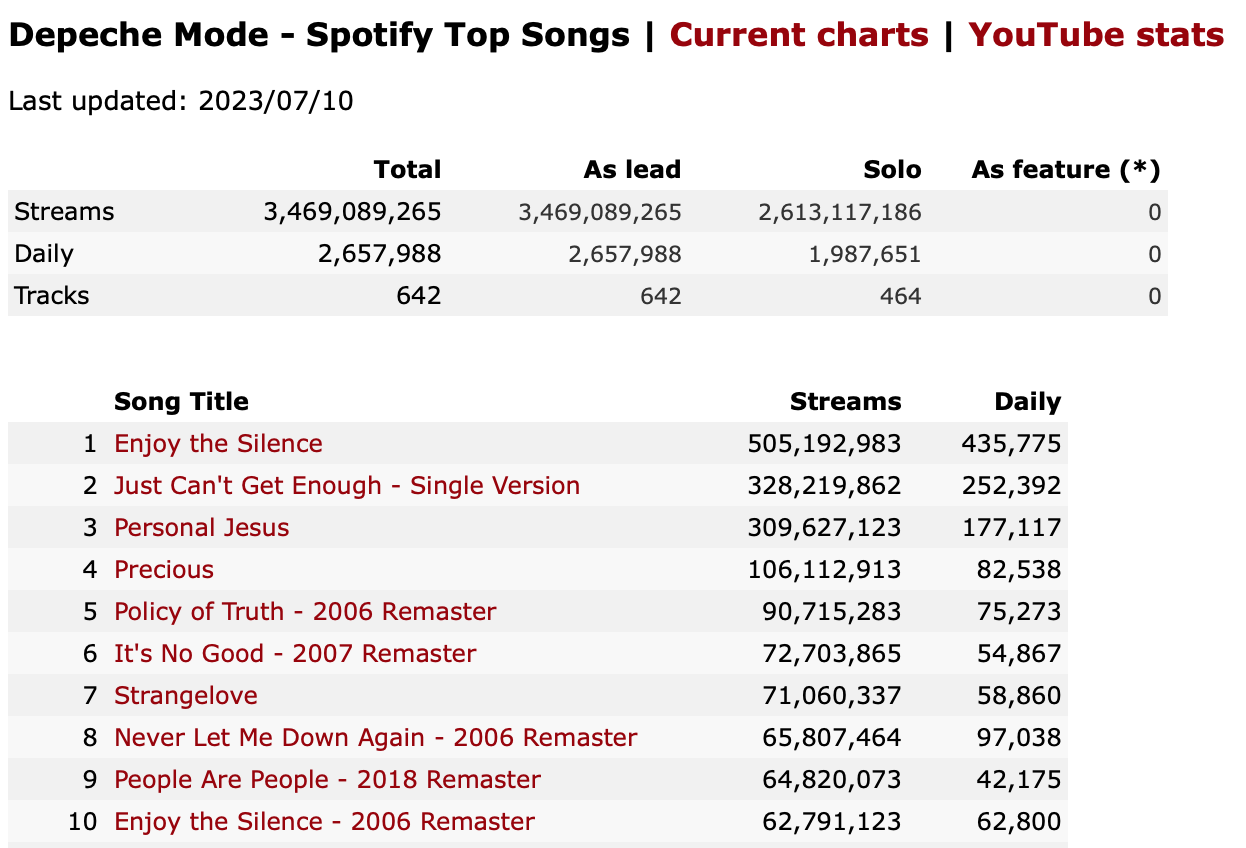This screenshot has height=848, width=1246.
Task: Click People Are People - 2018 Remaster
Action: pyautogui.click(x=328, y=780)
